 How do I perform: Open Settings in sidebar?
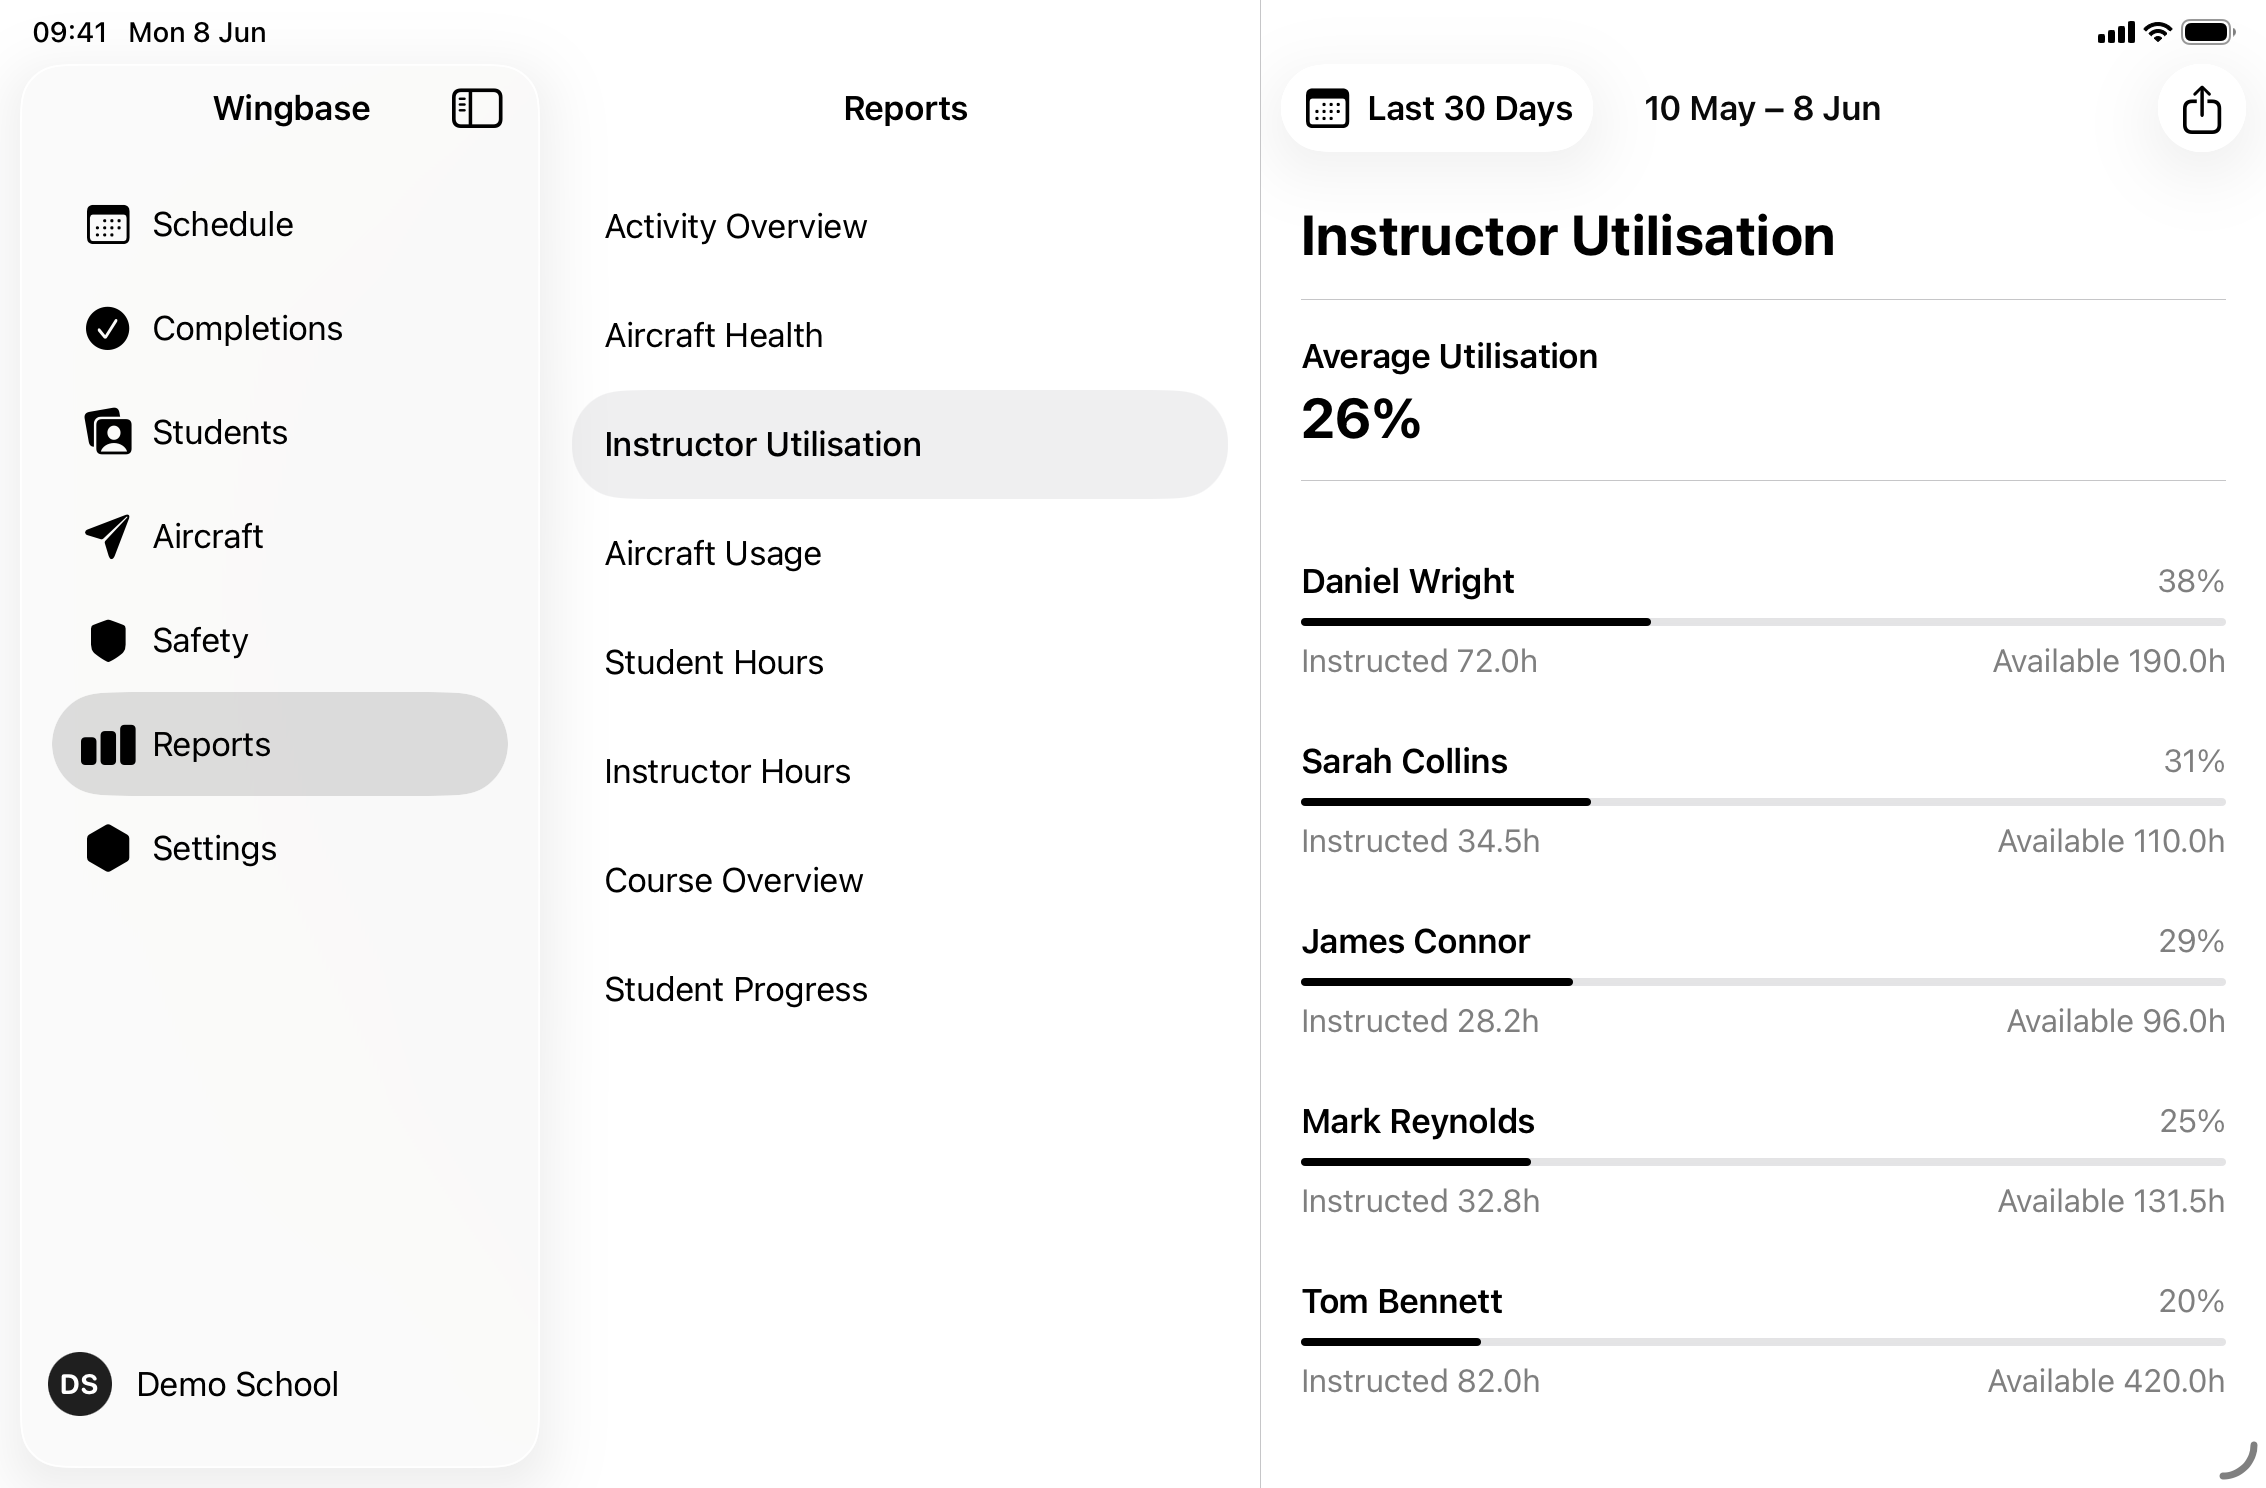280,848
